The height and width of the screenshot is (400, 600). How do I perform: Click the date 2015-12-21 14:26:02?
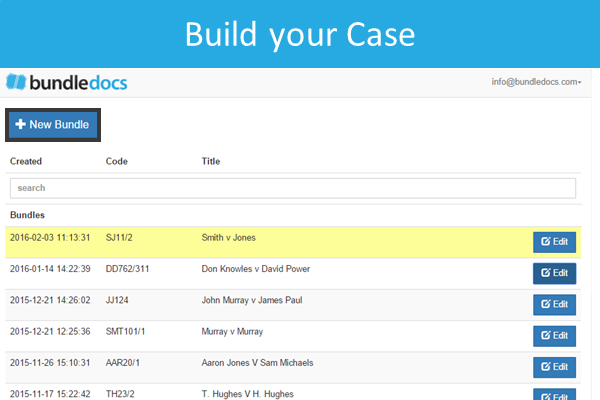click(50, 300)
